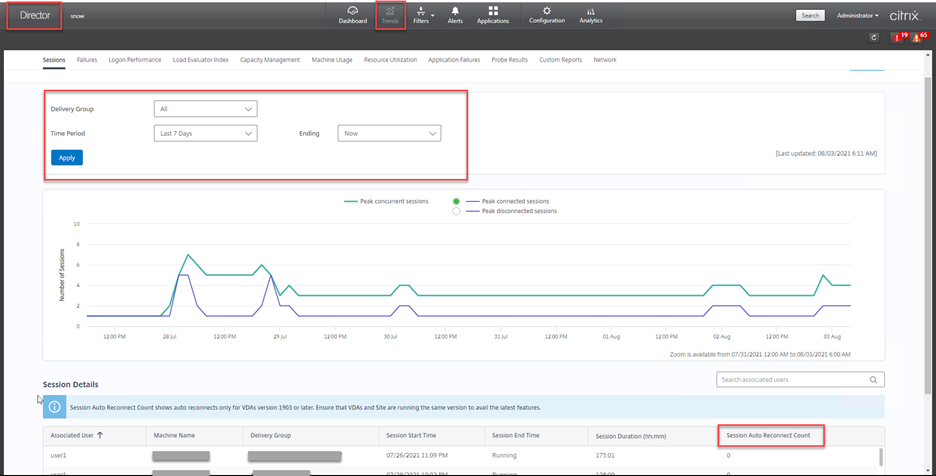
Task: Expand the Delivery Group dropdown
Action: 206,108
